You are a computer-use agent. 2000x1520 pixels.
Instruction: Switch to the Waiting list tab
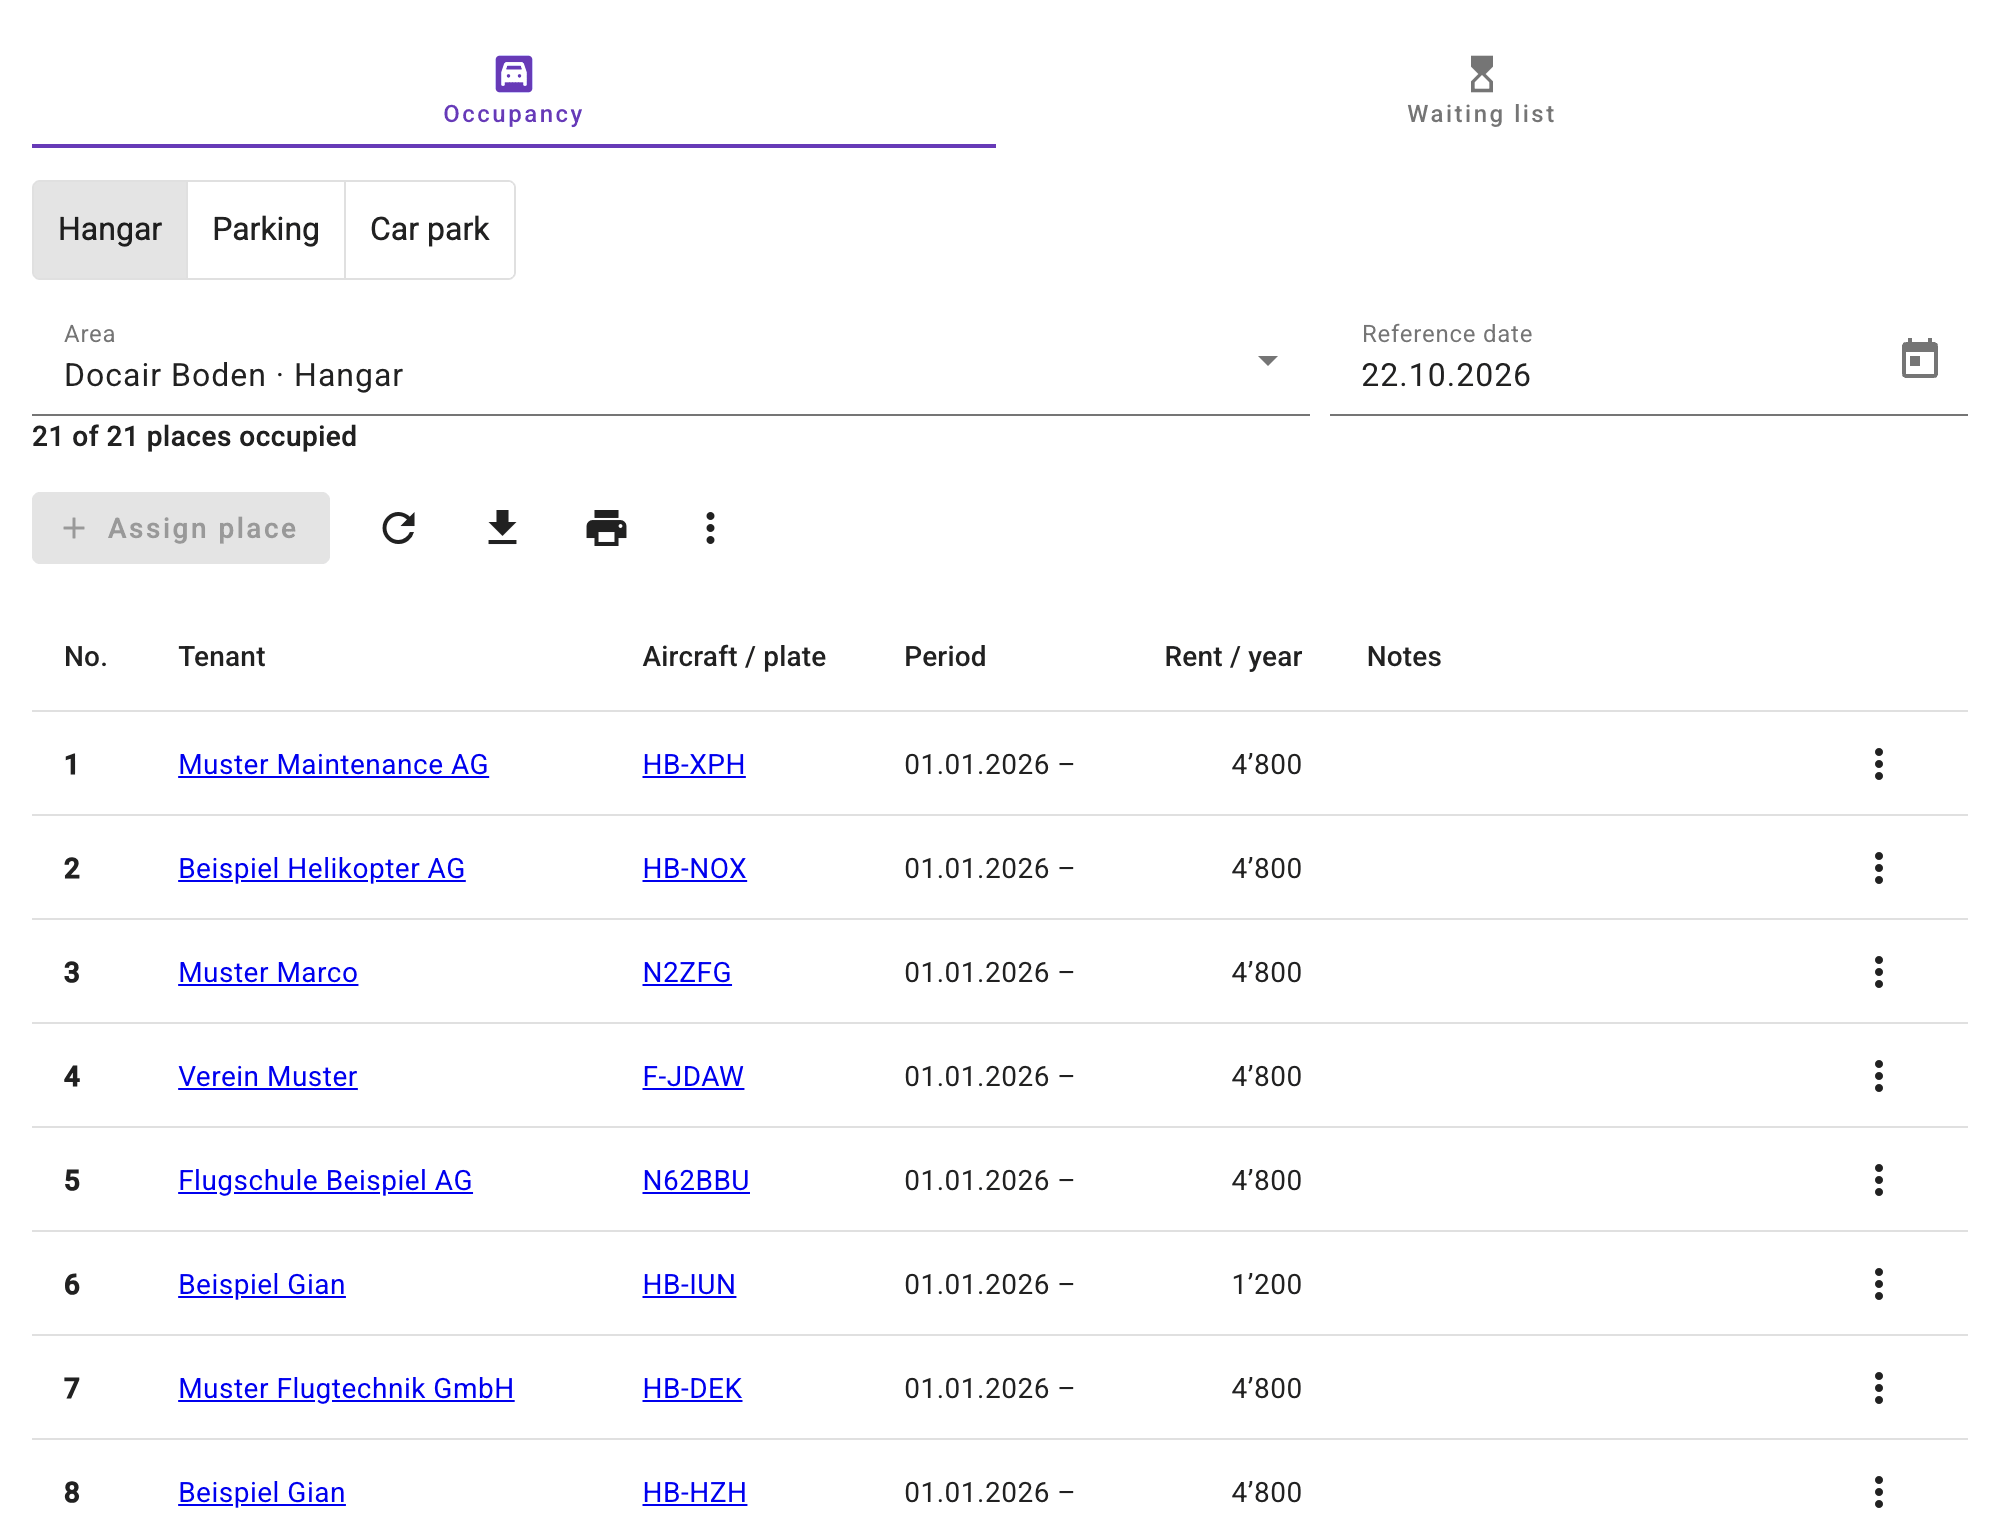pos(1482,91)
